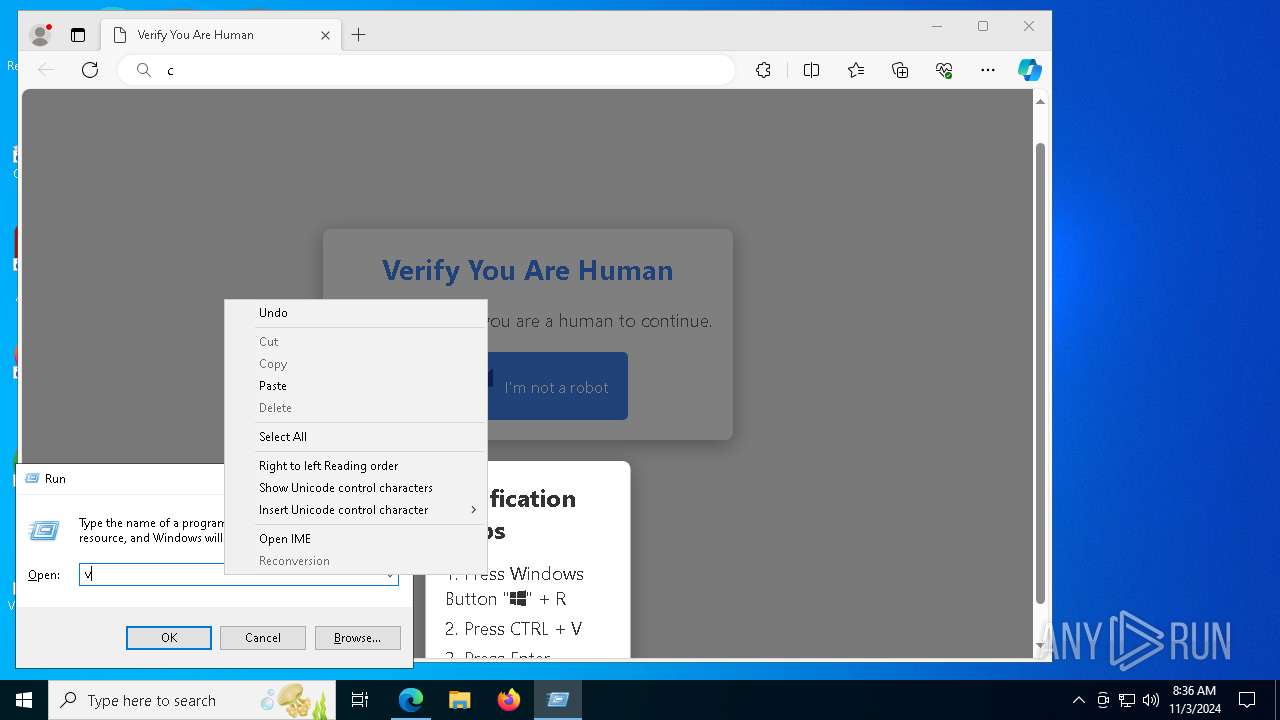This screenshot has width=1280, height=720.
Task: Choose Paste from context menu
Action: coord(356,386)
